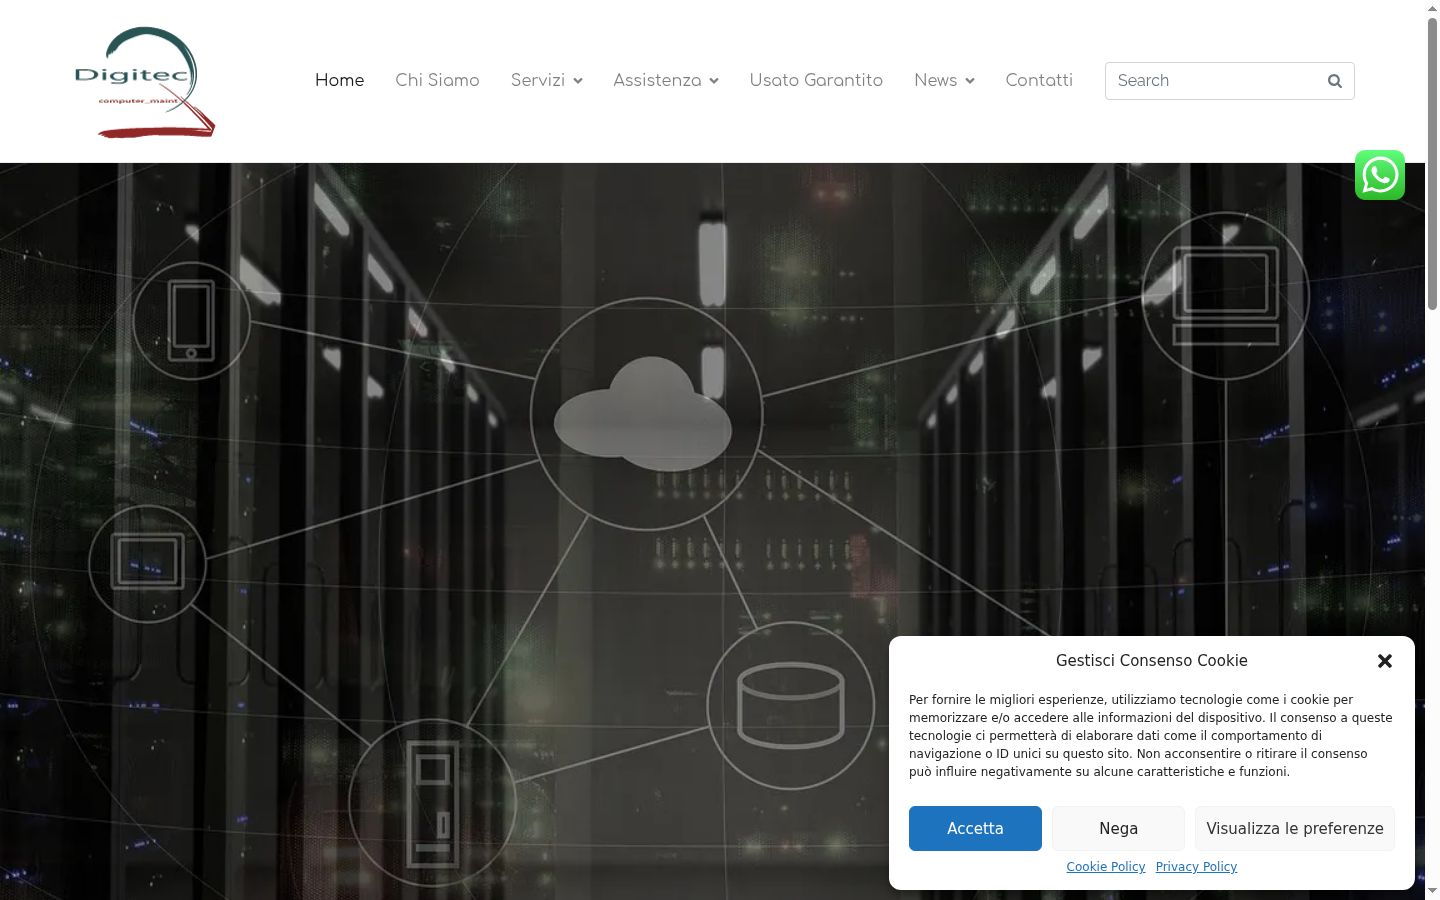Click the search magnifier icon
The width and height of the screenshot is (1440, 900).
coord(1334,81)
